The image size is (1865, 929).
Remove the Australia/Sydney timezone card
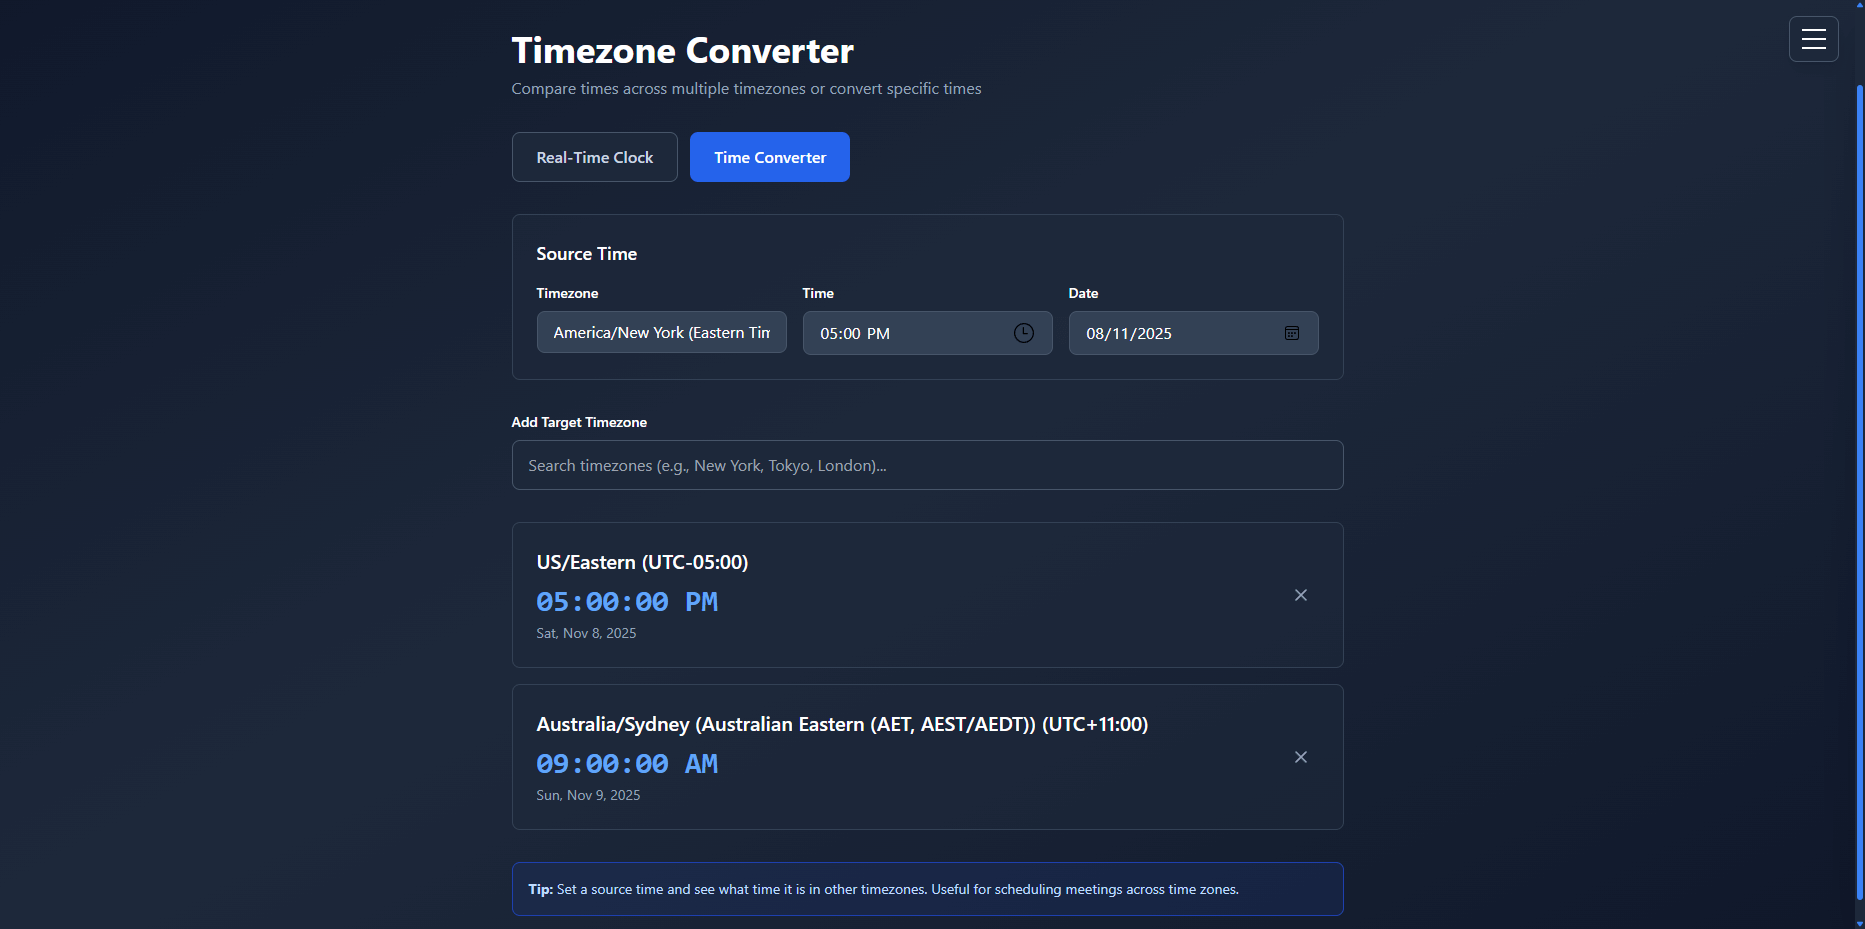point(1300,757)
